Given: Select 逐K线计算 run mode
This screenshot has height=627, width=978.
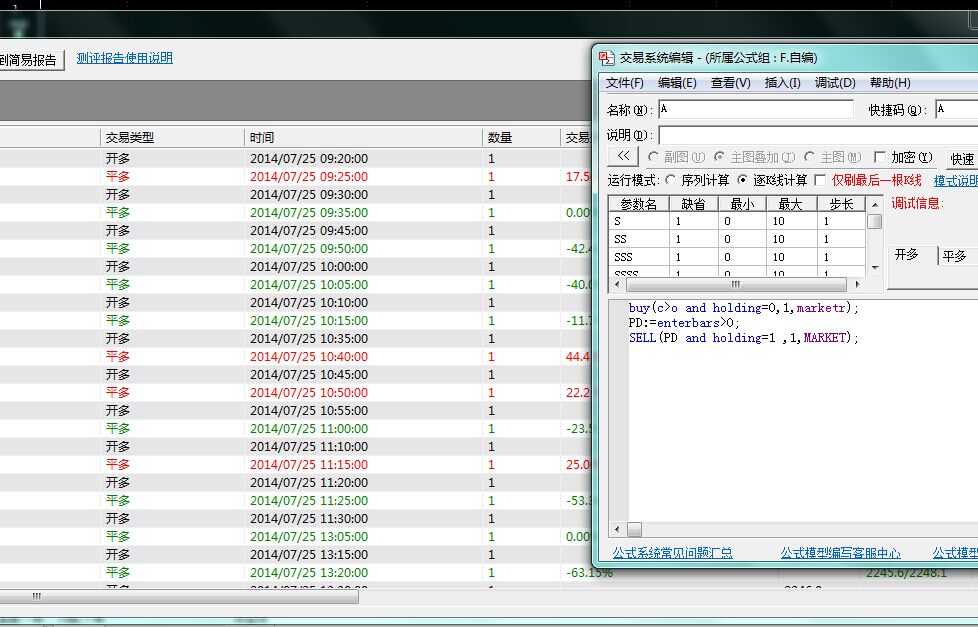Looking at the screenshot, I should tap(742, 180).
